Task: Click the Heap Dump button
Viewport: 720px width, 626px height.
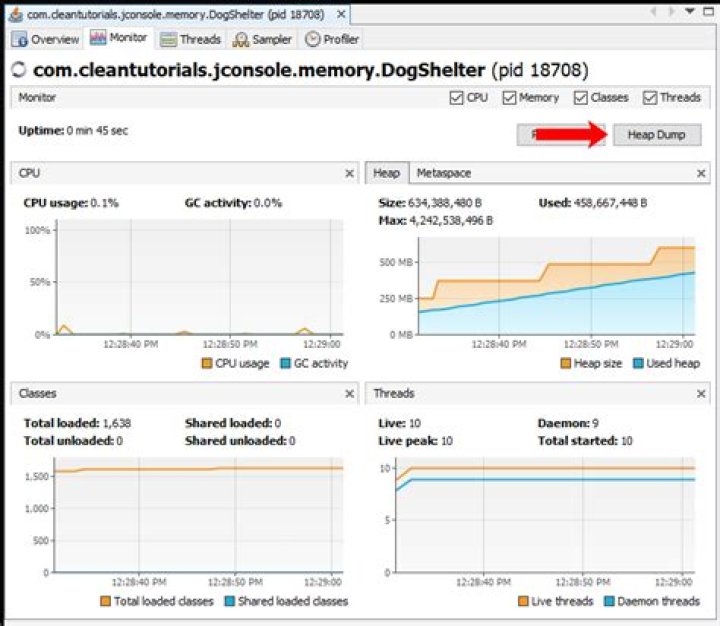Action: click(656, 135)
